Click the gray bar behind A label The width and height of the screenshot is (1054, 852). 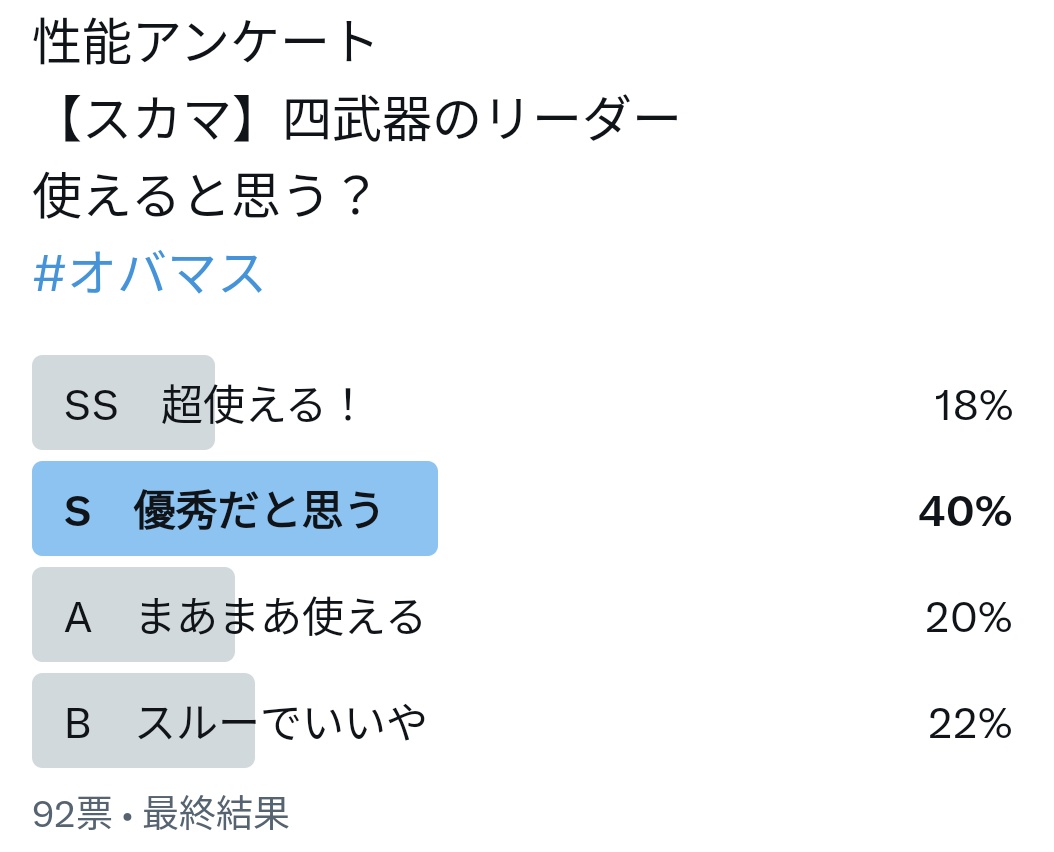click(x=134, y=615)
